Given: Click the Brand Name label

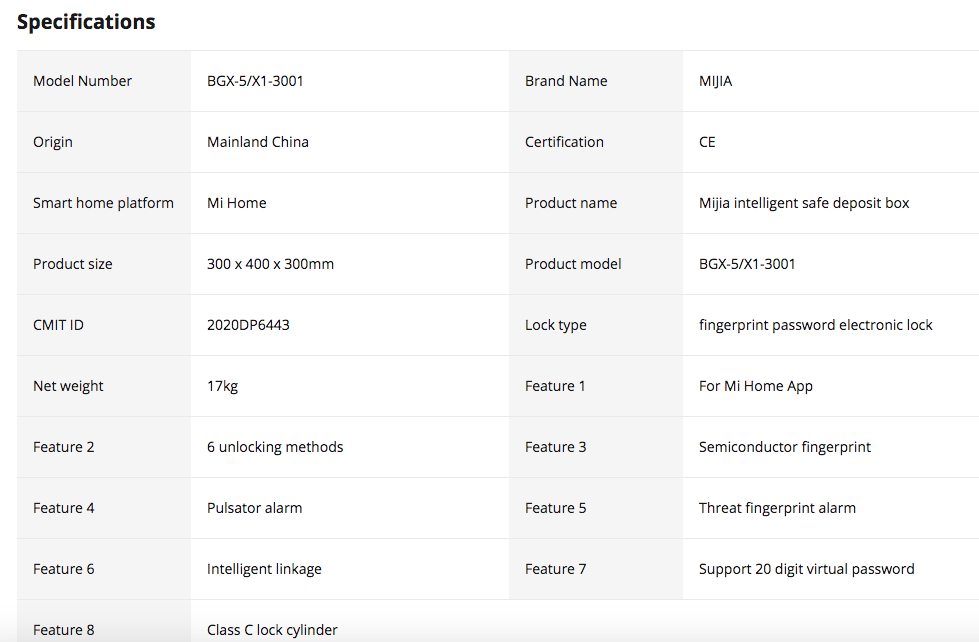Looking at the screenshot, I should (x=566, y=81).
